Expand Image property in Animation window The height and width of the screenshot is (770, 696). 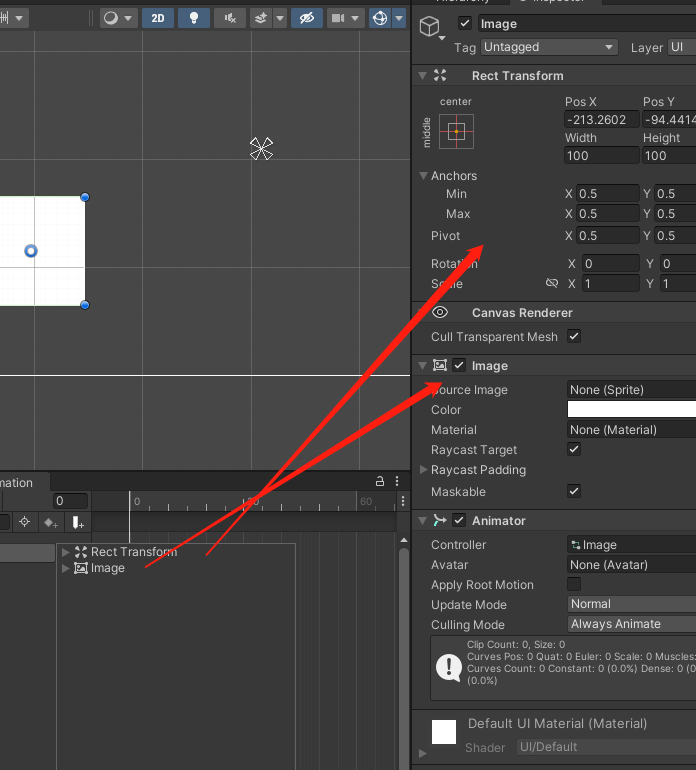pos(65,568)
